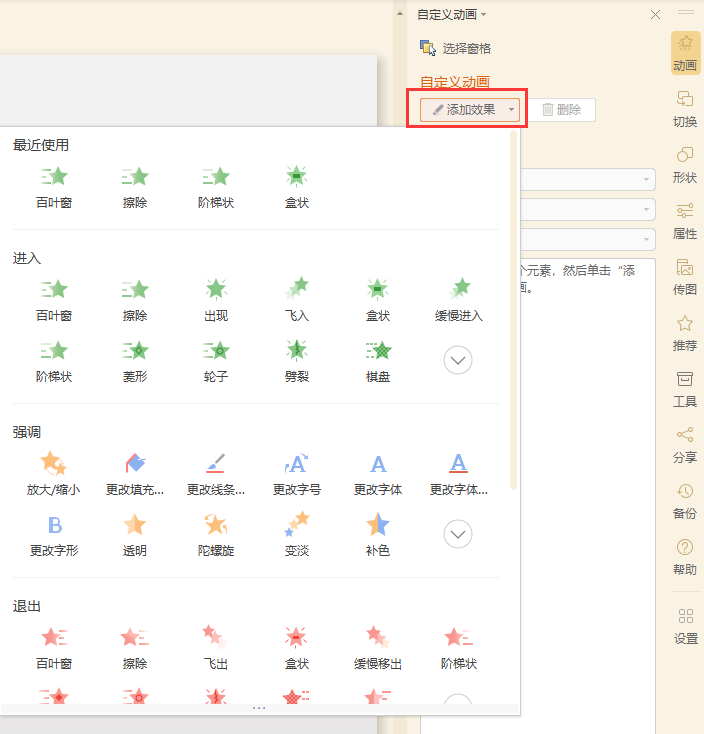Viewport: 704px width, 734px height.
Task: Apply the 出现 entrance effect
Action: click(x=216, y=300)
